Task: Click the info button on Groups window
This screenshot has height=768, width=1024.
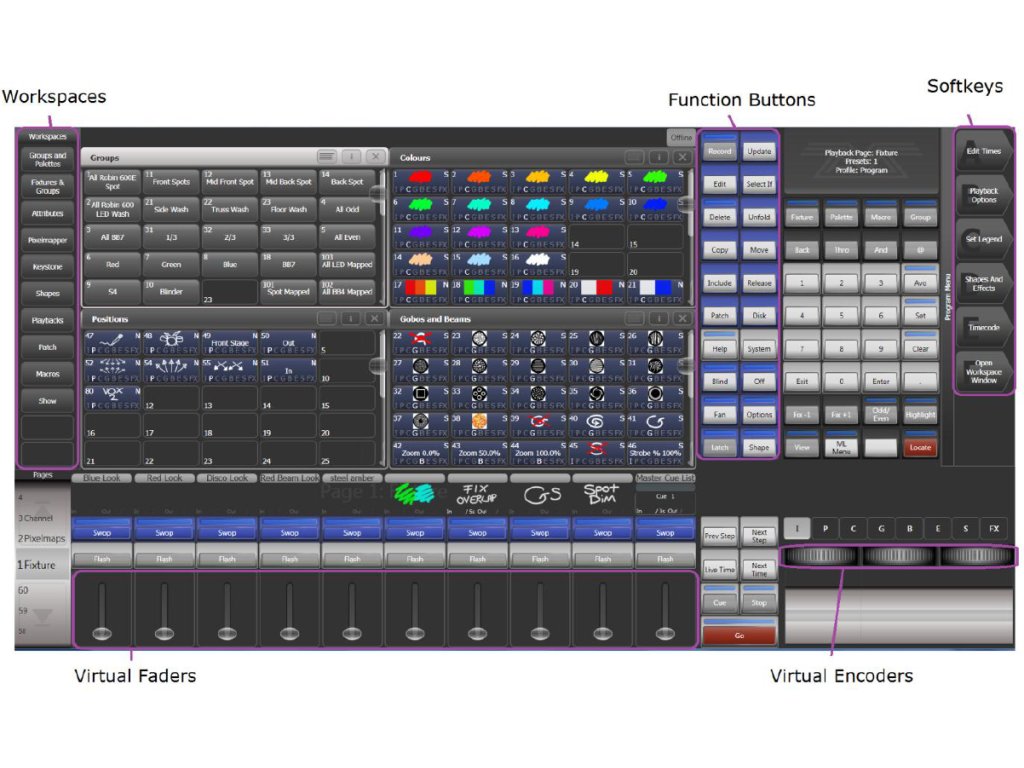Action: [x=350, y=157]
